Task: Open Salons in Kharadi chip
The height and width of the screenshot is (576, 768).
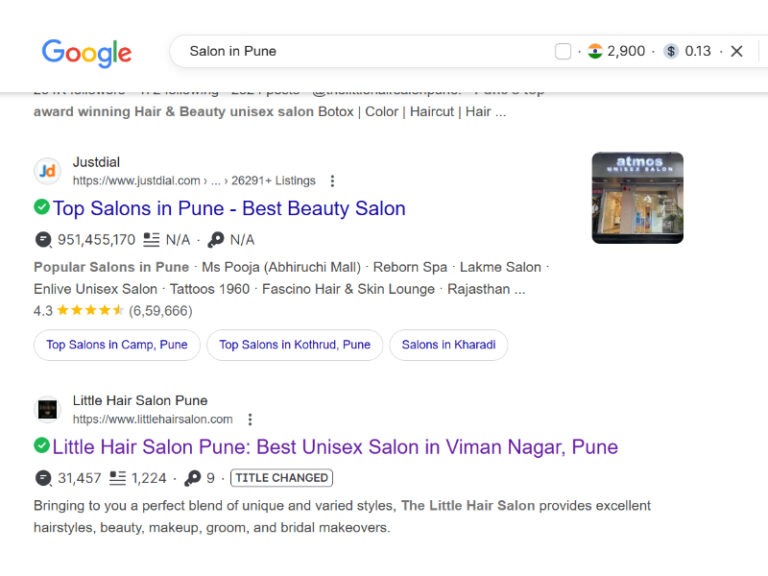Action: [448, 345]
